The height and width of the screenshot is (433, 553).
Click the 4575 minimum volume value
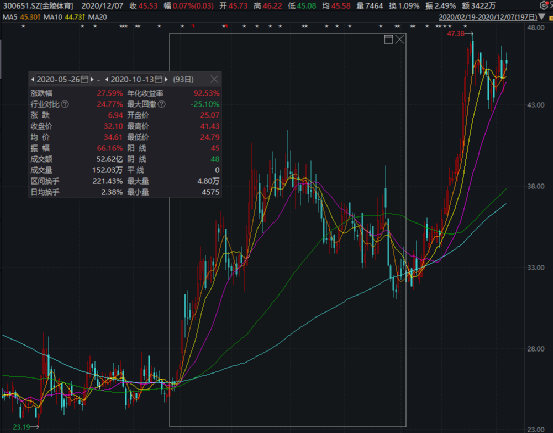pyautogui.click(x=211, y=192)
